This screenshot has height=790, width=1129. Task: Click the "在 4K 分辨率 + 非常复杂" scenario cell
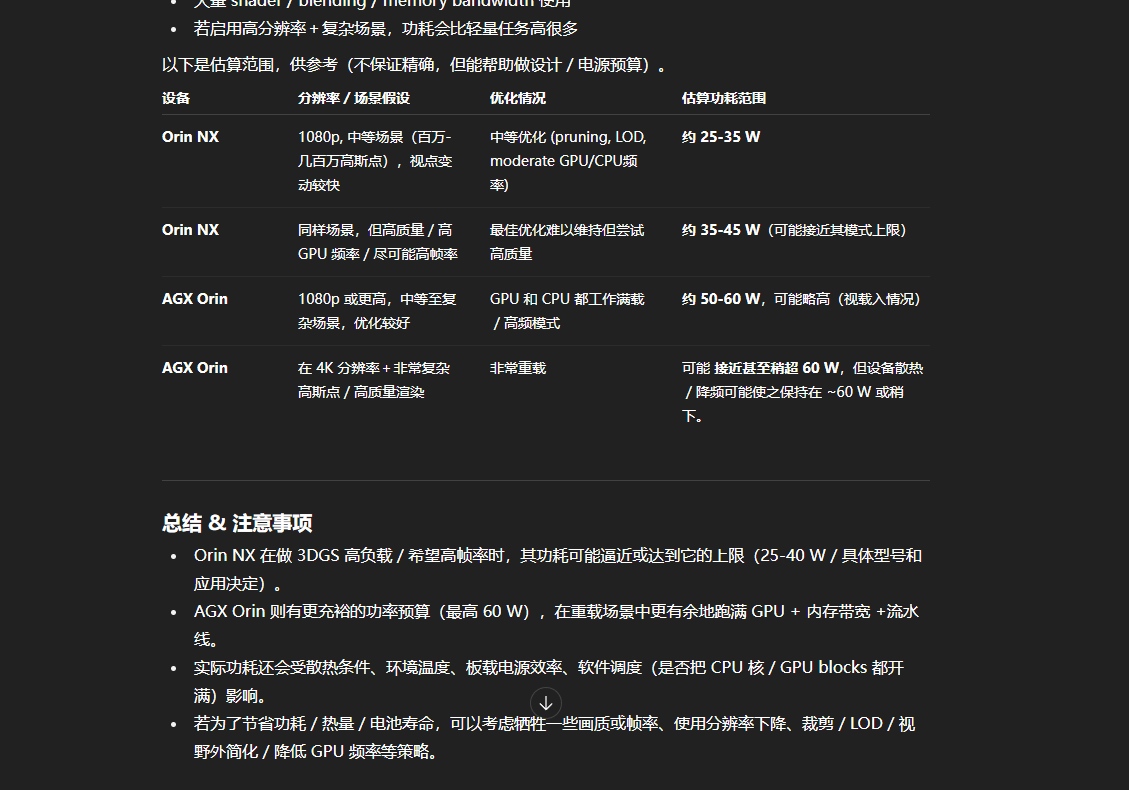point(374,380)
